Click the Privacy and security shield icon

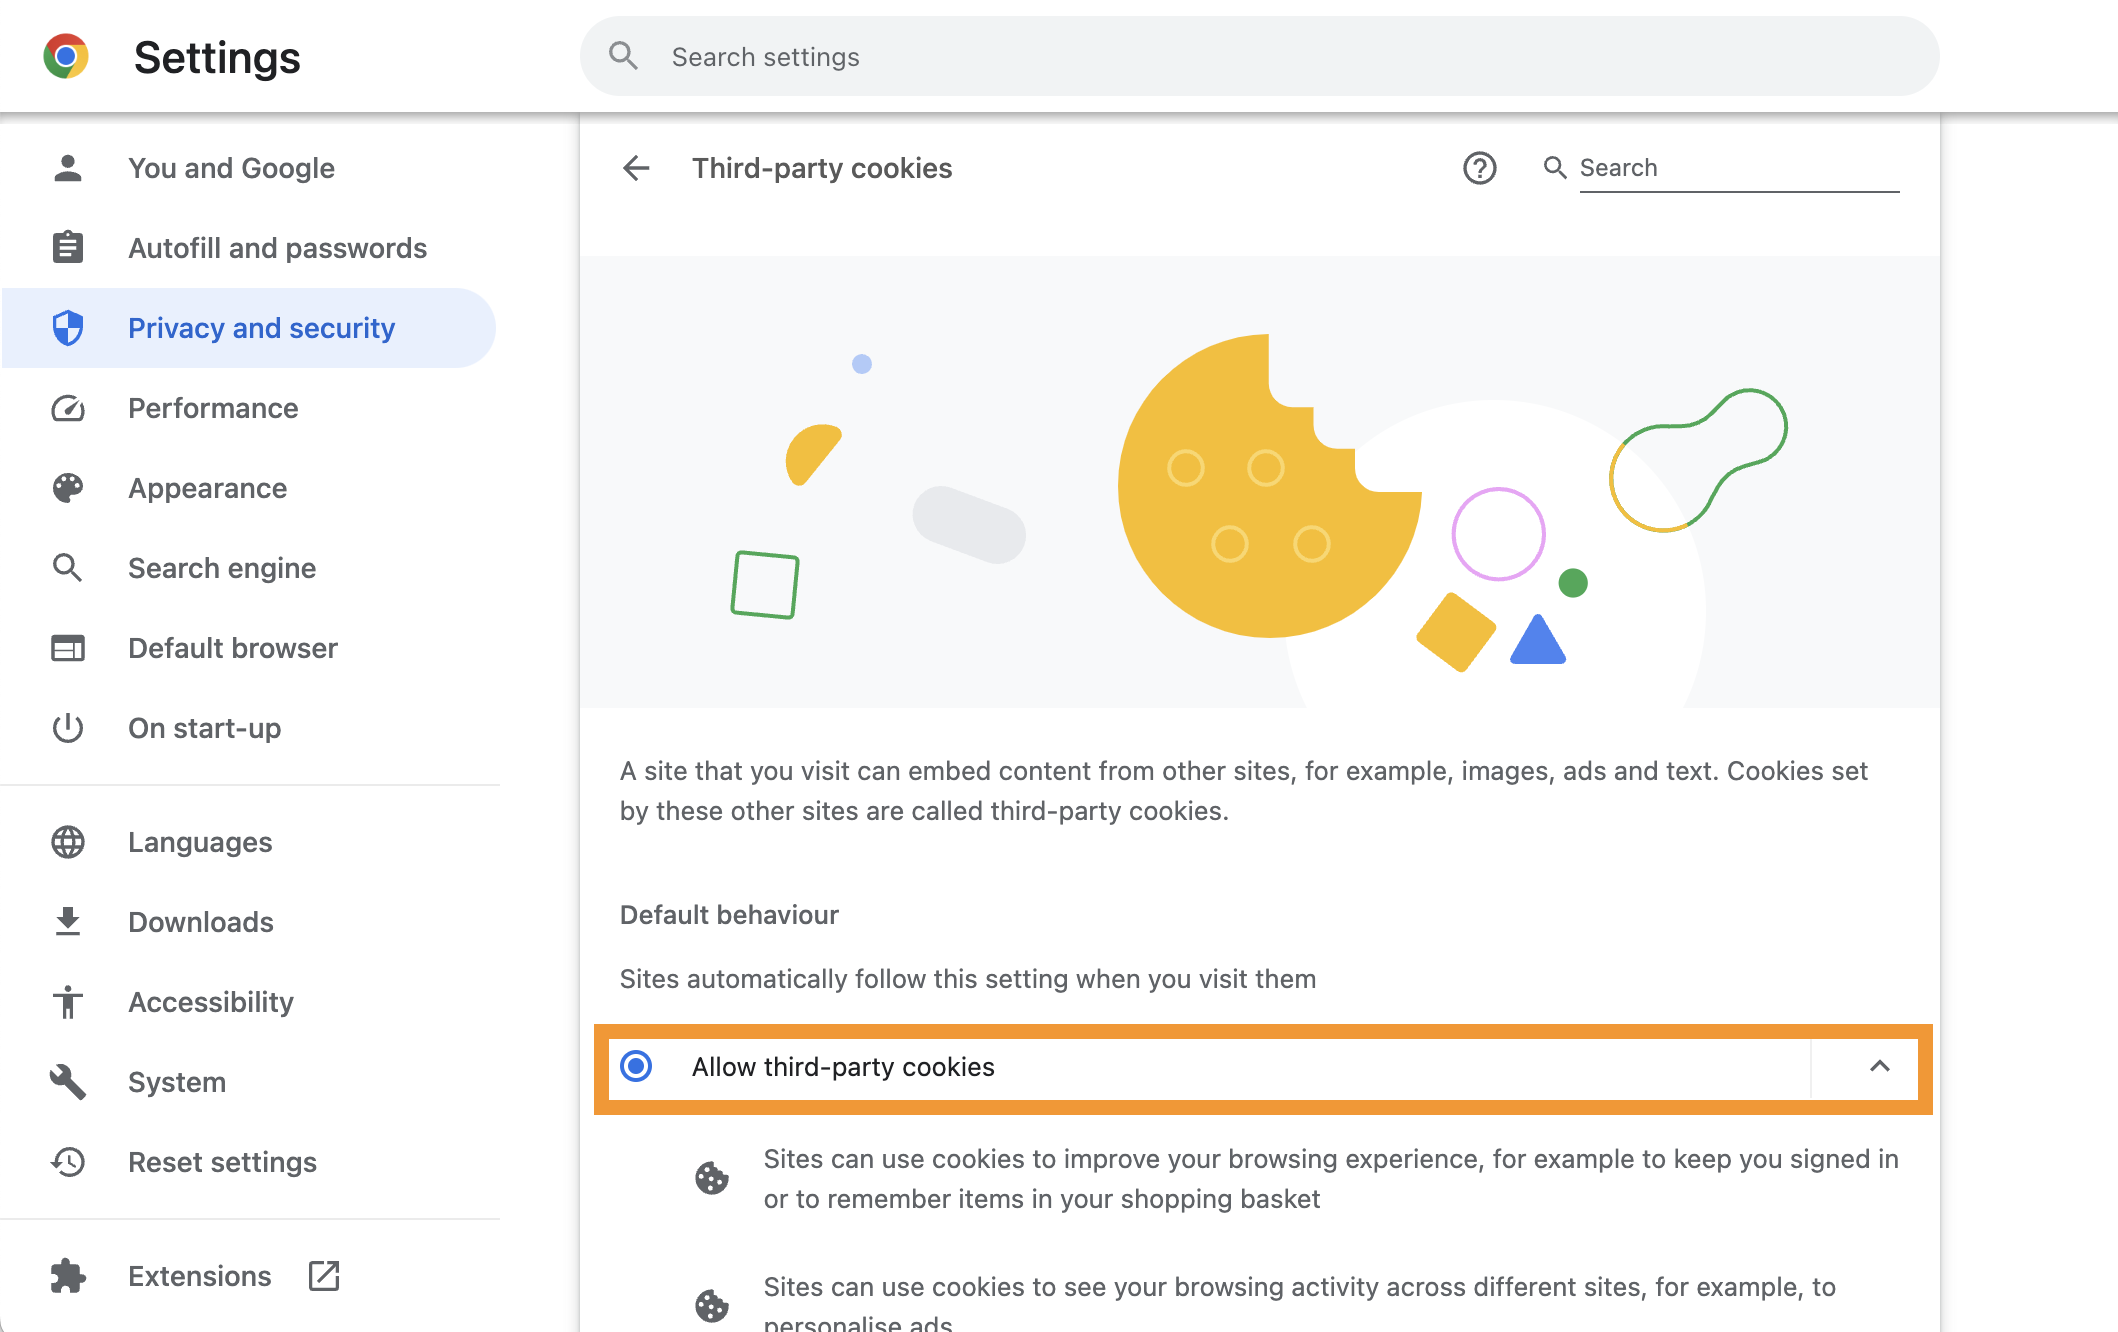68,328
